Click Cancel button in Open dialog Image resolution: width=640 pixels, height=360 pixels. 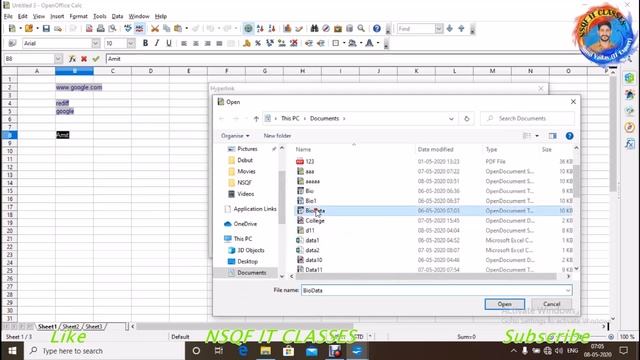[x=551, y=304]
